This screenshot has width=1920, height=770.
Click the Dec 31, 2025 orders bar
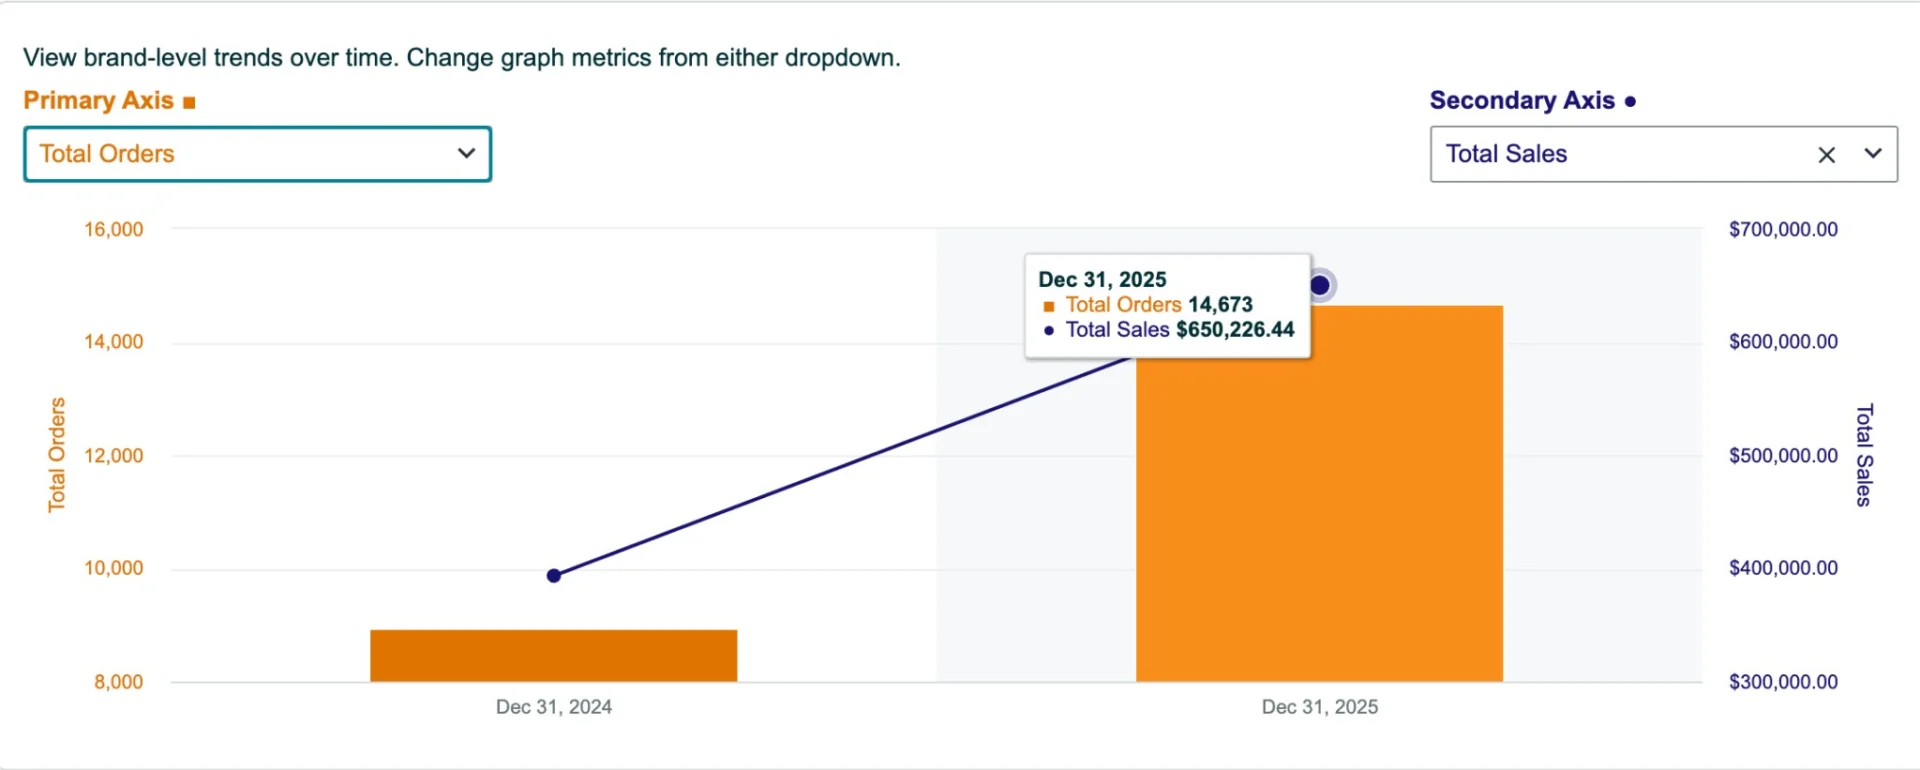[1320, 520]
